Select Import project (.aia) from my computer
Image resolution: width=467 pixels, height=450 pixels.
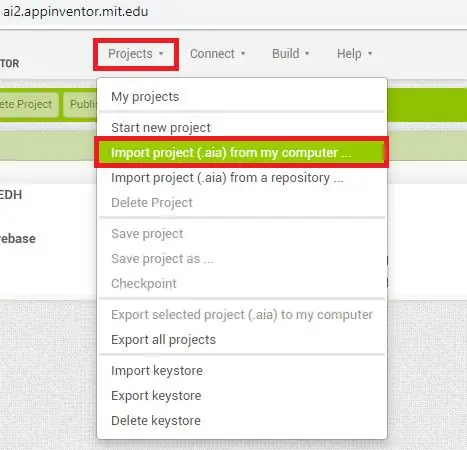point(242,153)
